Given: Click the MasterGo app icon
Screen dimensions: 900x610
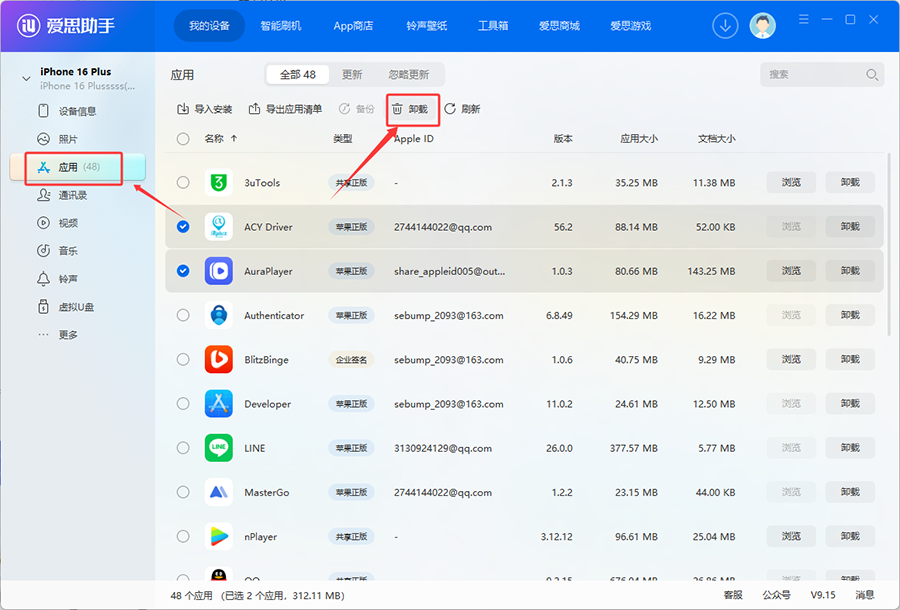Looking at the screenshot, I should (219, 492).
